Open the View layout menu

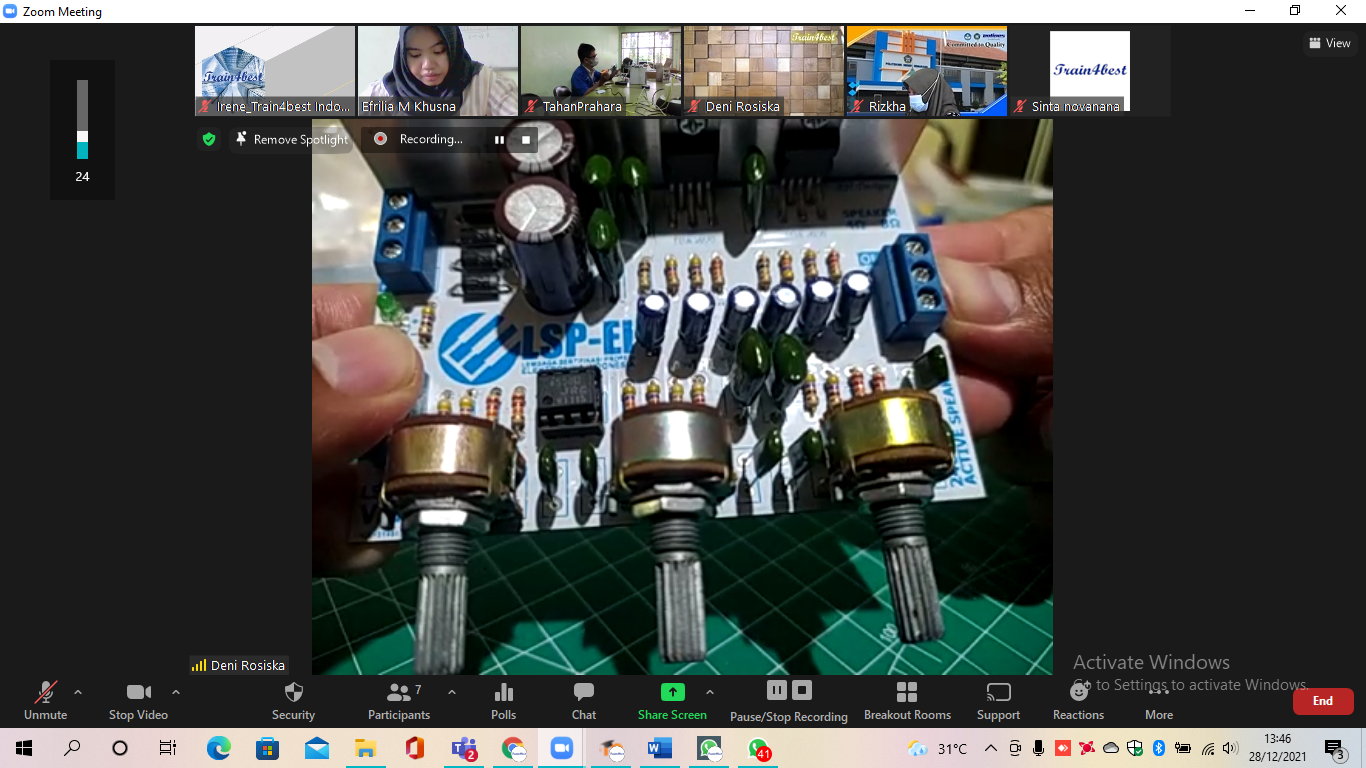coord(1330,43)
